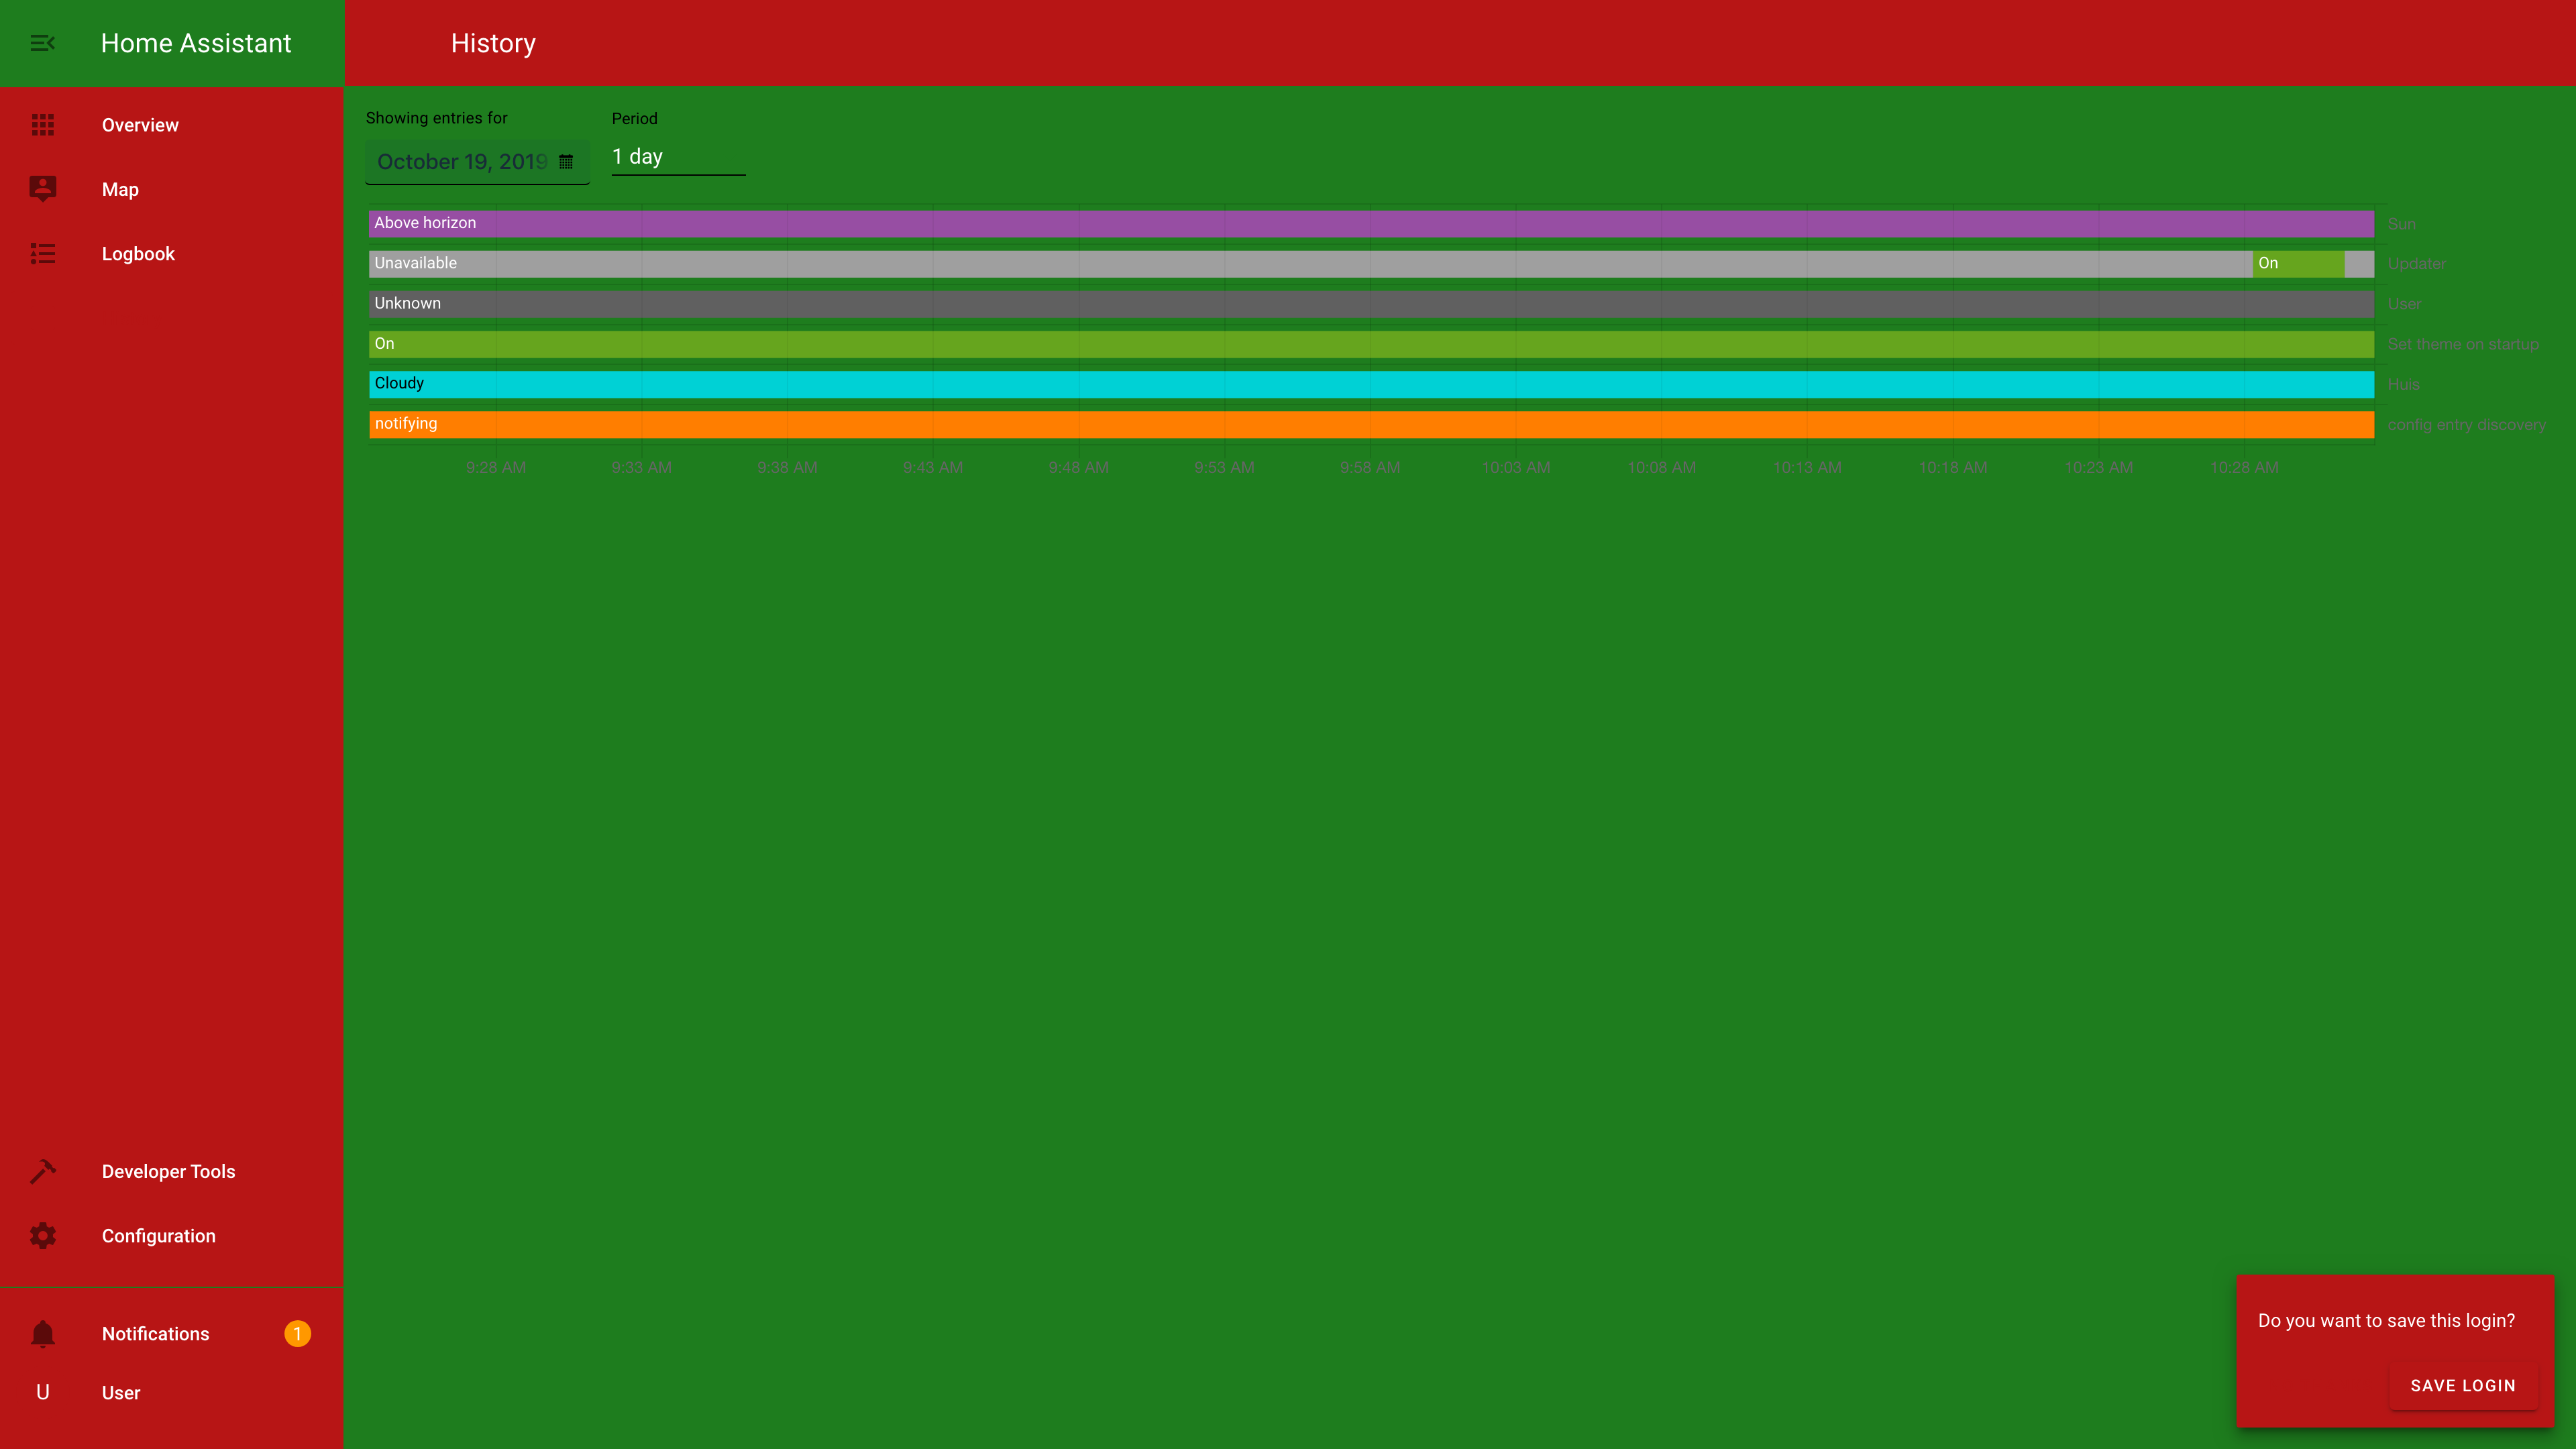The width and height of the screenshot is (2576, 1449).
Task: Open the Logbook menu item
Action: tap(138, 254)
